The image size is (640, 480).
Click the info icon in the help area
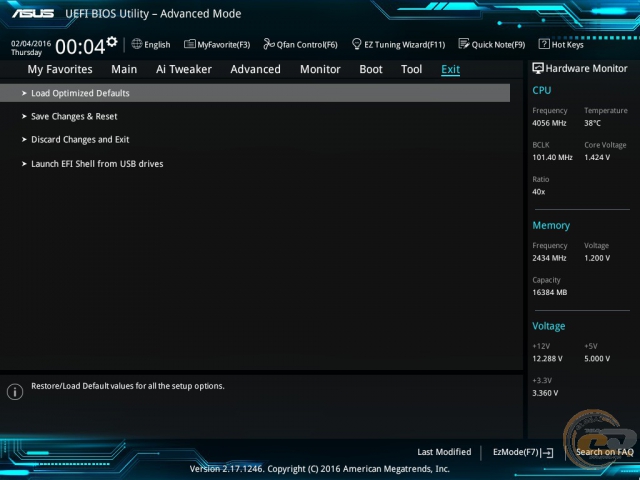tap(15, 392)
